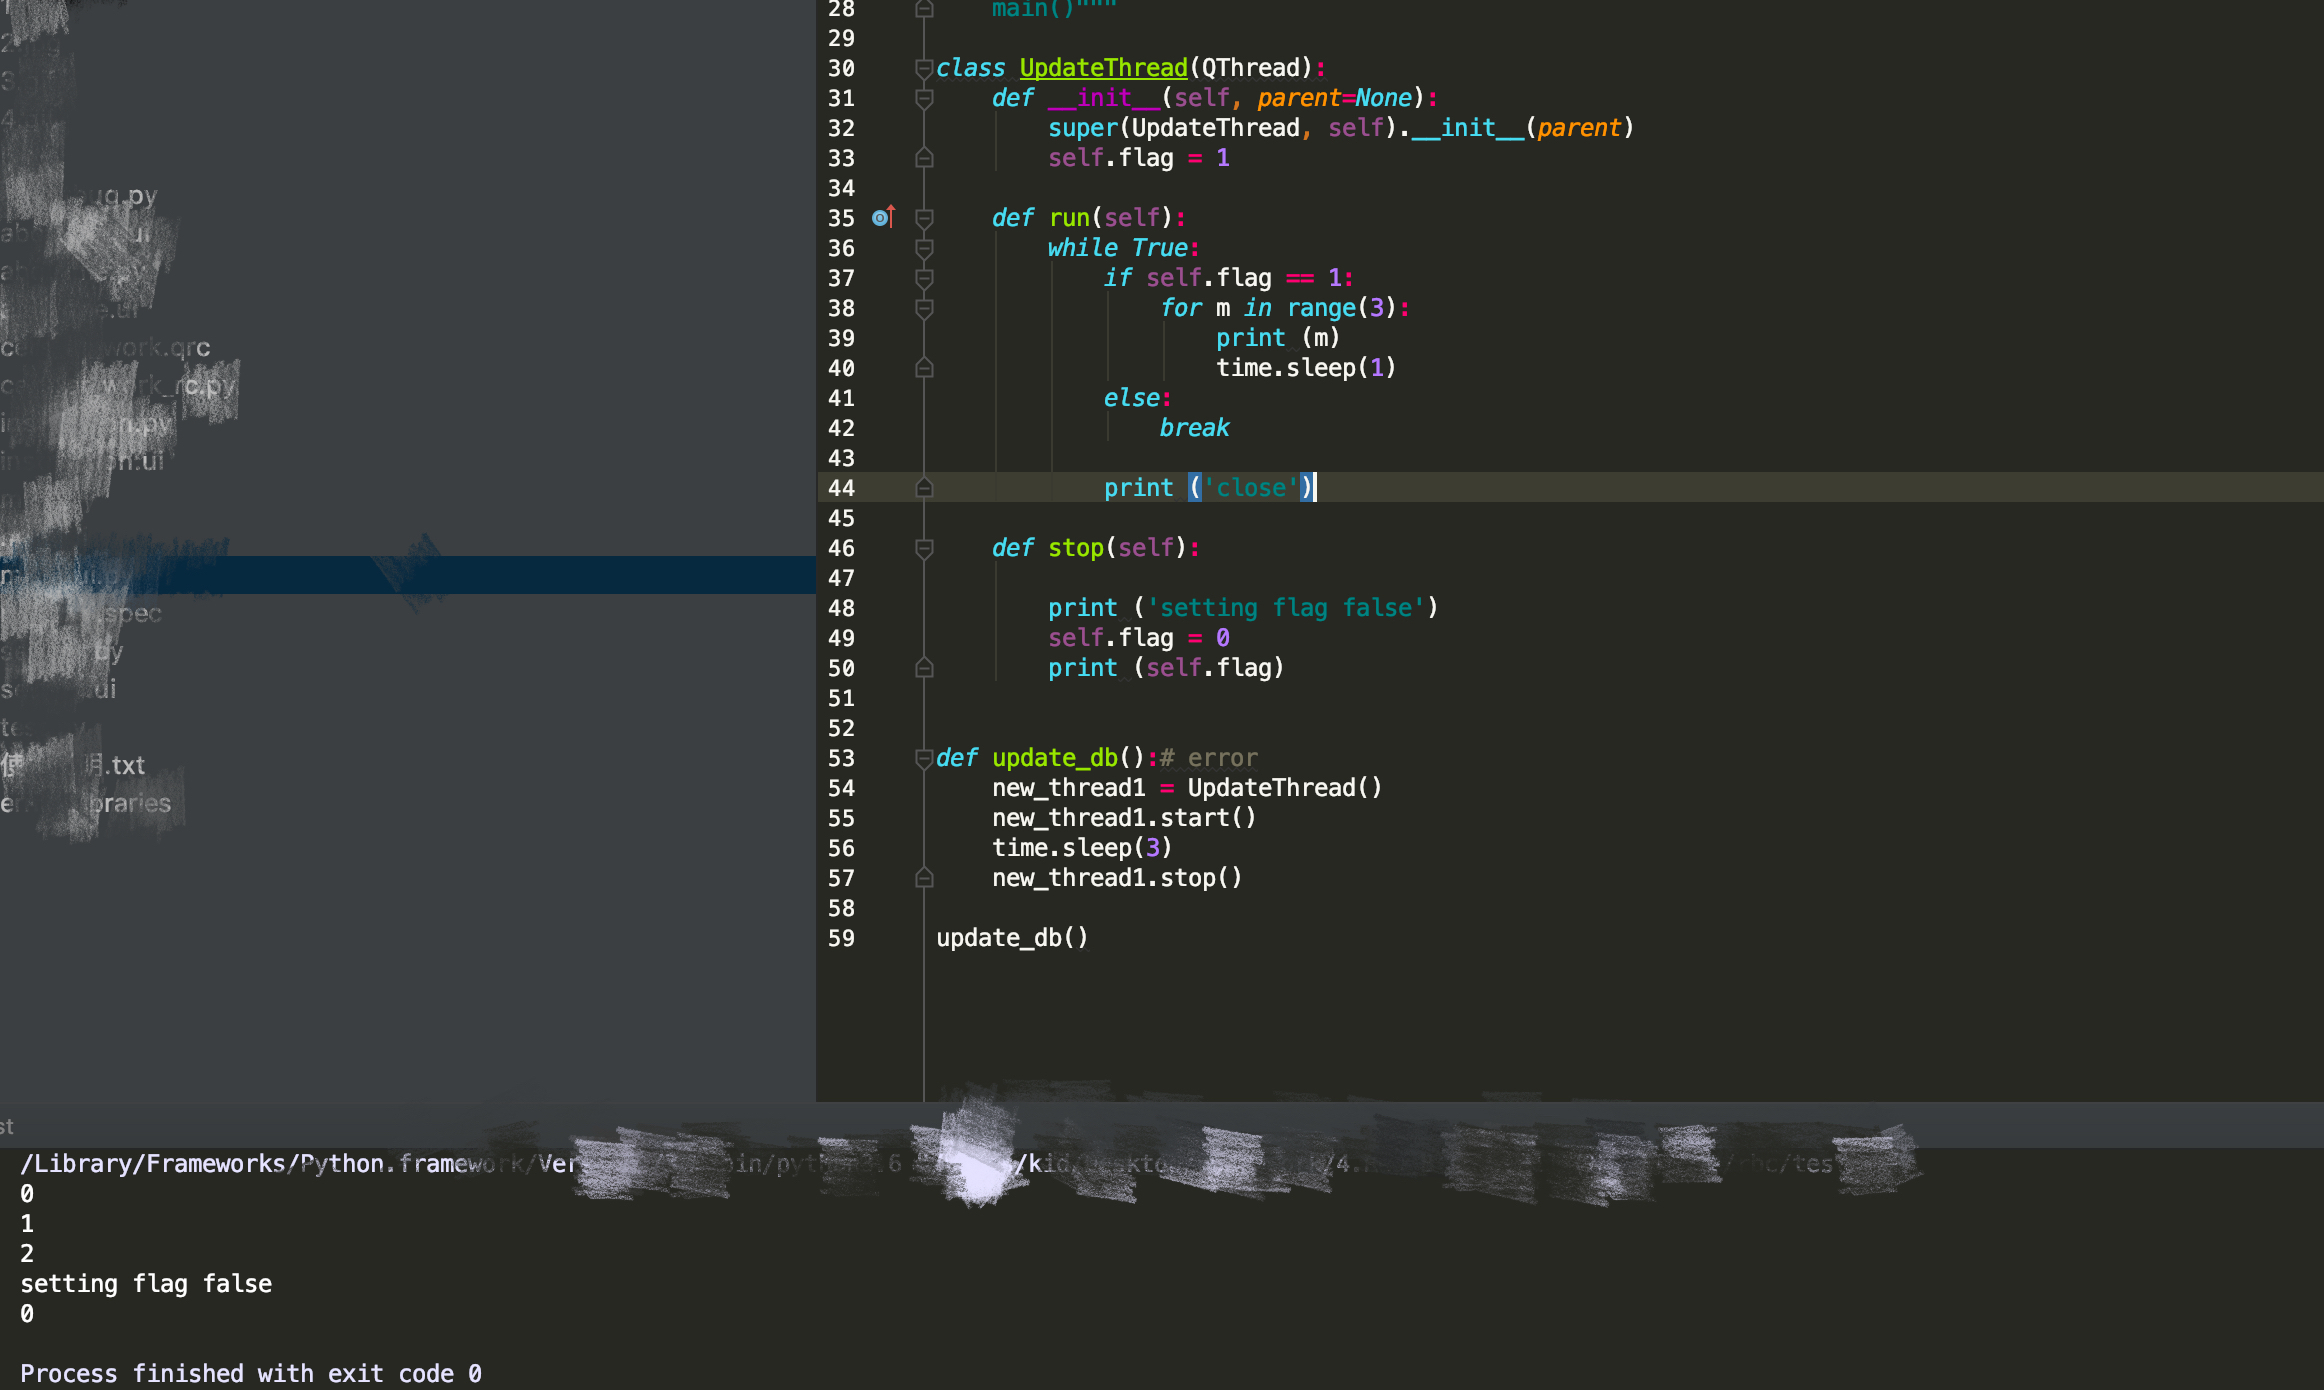
Task: Place cursor on 'parent=None' parameter
Action: (1334, 98)
